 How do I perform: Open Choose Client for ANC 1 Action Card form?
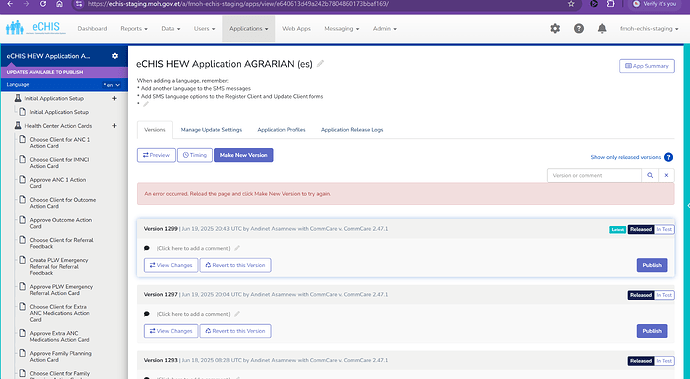(x=60, y=143)
